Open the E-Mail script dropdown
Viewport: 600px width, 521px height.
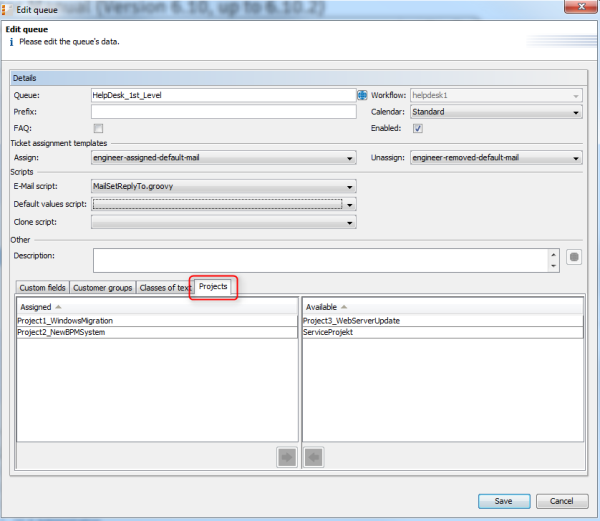point(223,186)
